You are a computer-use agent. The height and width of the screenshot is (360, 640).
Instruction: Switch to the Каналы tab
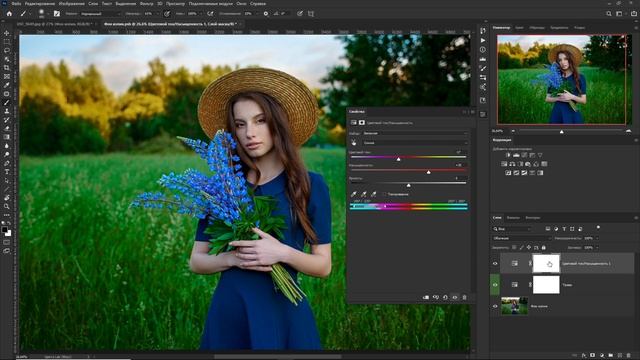513,218
